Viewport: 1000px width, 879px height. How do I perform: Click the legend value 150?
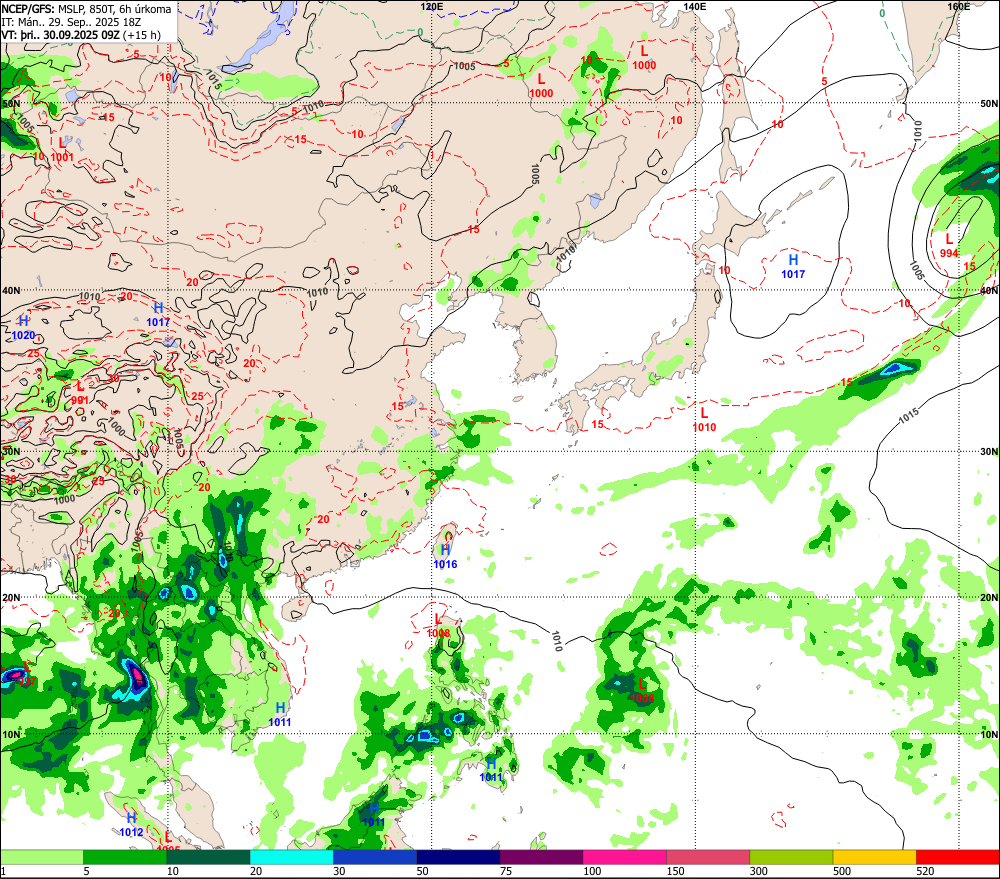coord(675,871)
